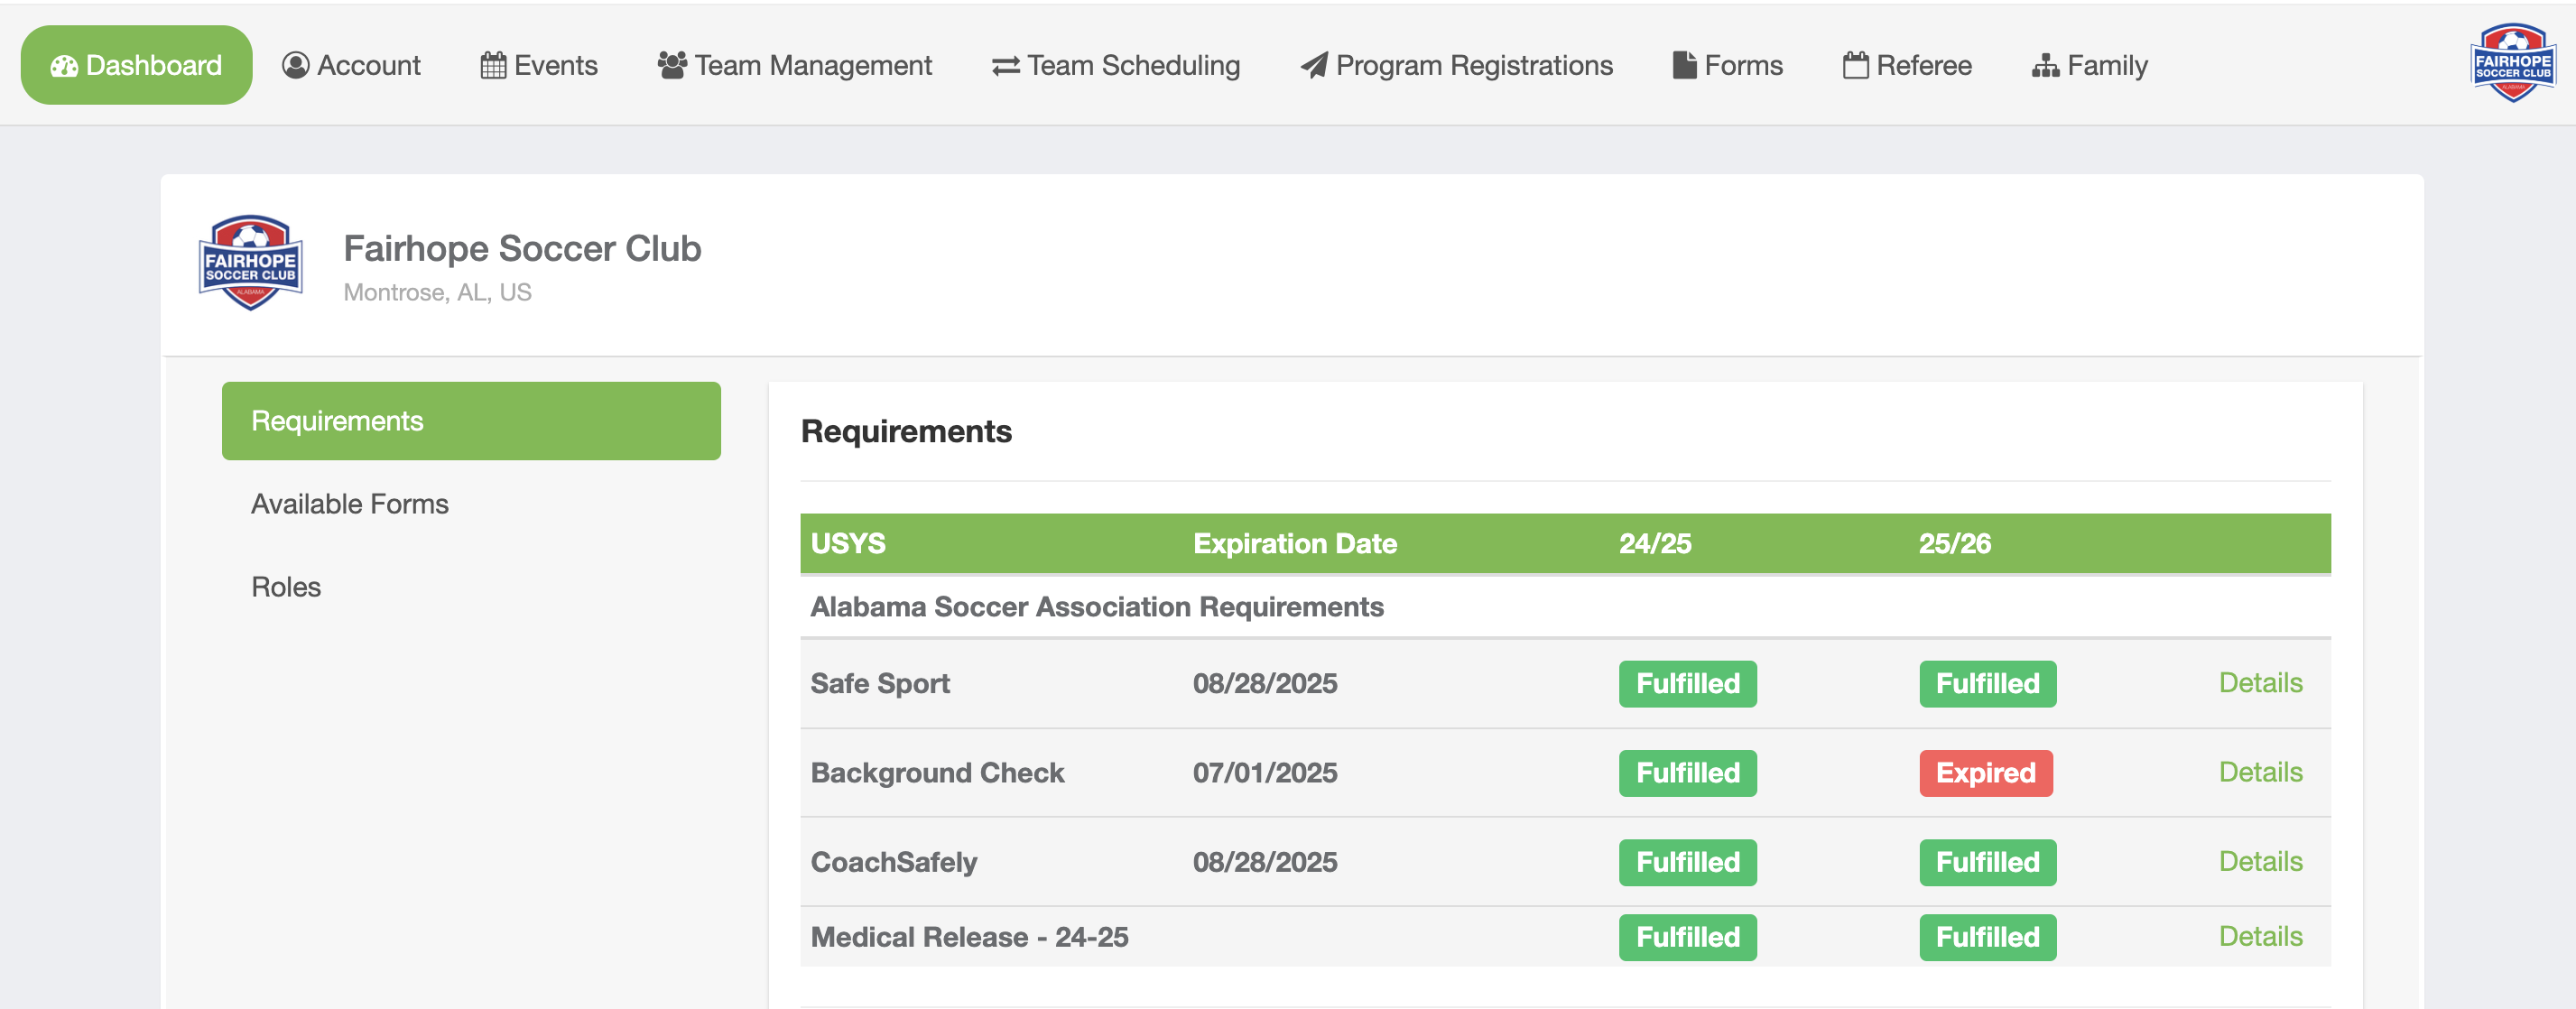Click the Fairhope club logo beside club name
Viewport: 2576px width, 1009px height.
(250, 263)
